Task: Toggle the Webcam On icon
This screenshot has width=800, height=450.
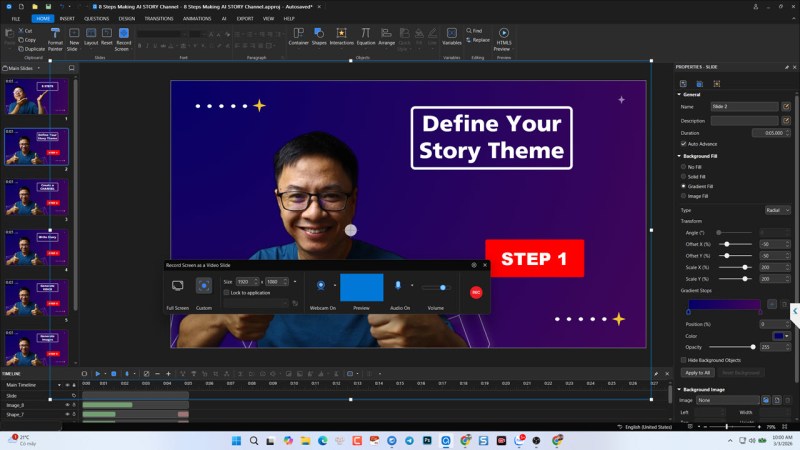Action: (x=320, y=286)
